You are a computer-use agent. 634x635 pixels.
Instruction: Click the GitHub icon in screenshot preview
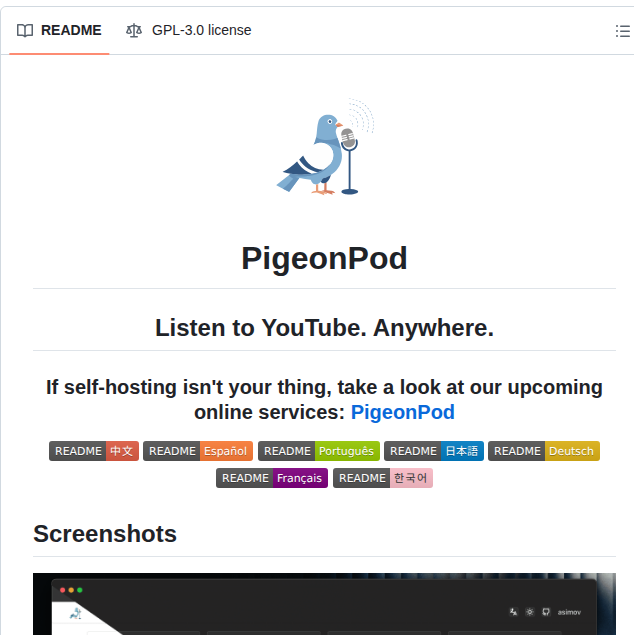tap(546, 612)
